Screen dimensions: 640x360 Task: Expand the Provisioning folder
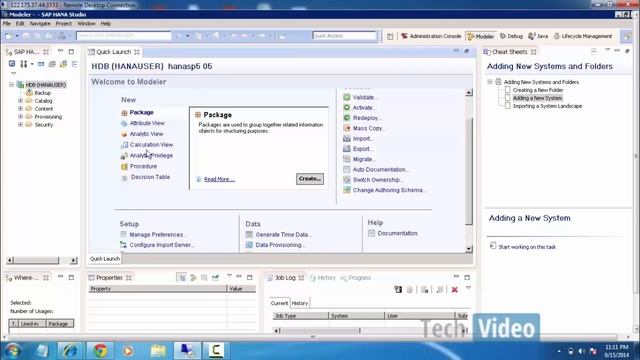click(20, 117)
